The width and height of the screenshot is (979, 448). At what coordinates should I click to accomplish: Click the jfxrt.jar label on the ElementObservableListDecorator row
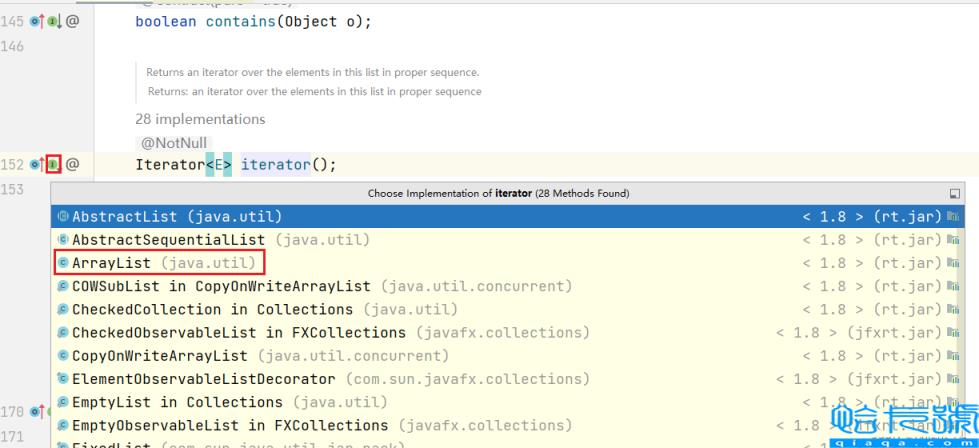click(x=894, y=379)
